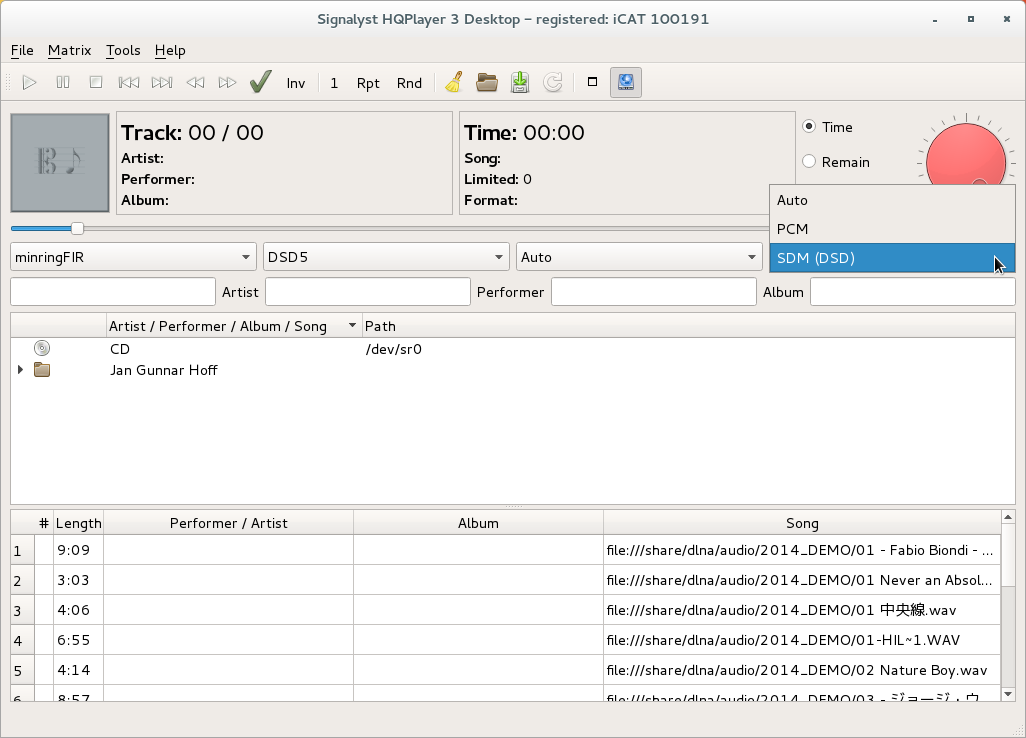Choose Auto in the output mode list
1026x738 pixels.
pos(893,200)
